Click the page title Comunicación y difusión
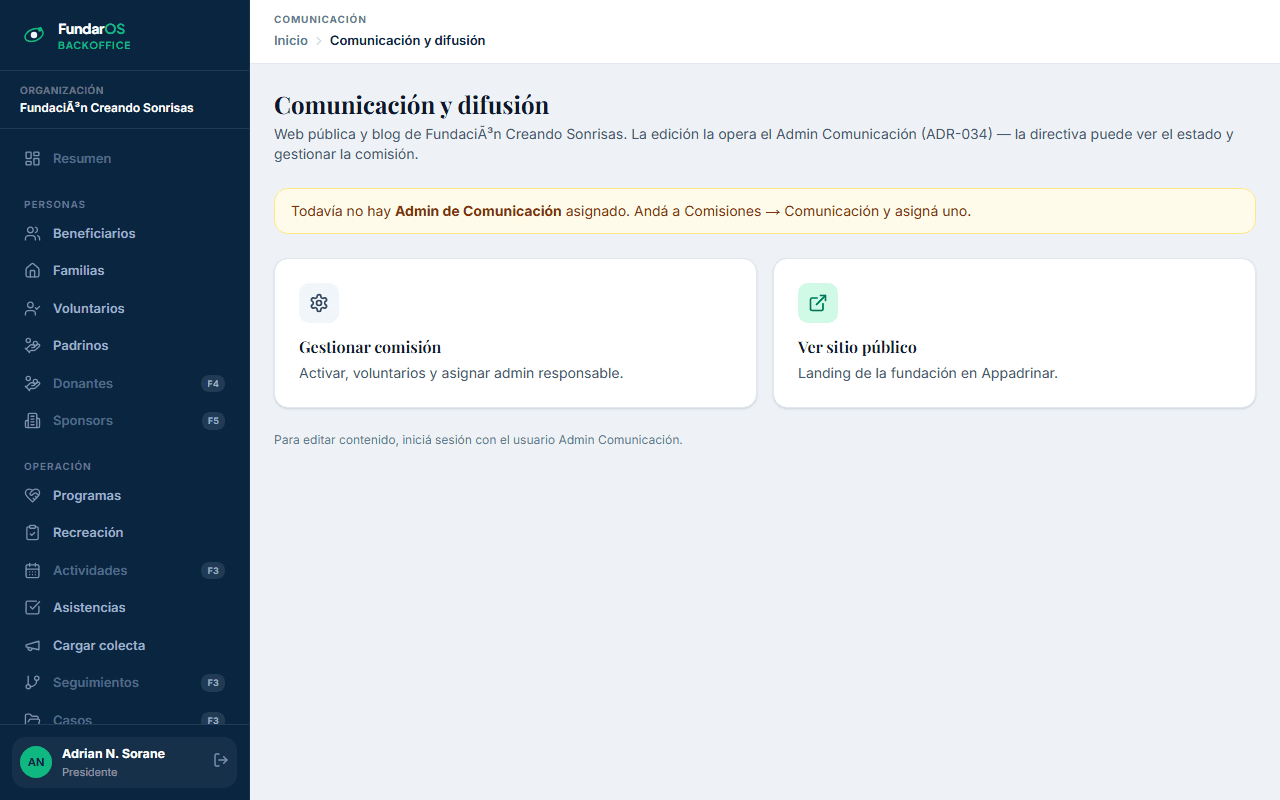This screenshot has height=800, width=1280. click(x=411, y=105)
